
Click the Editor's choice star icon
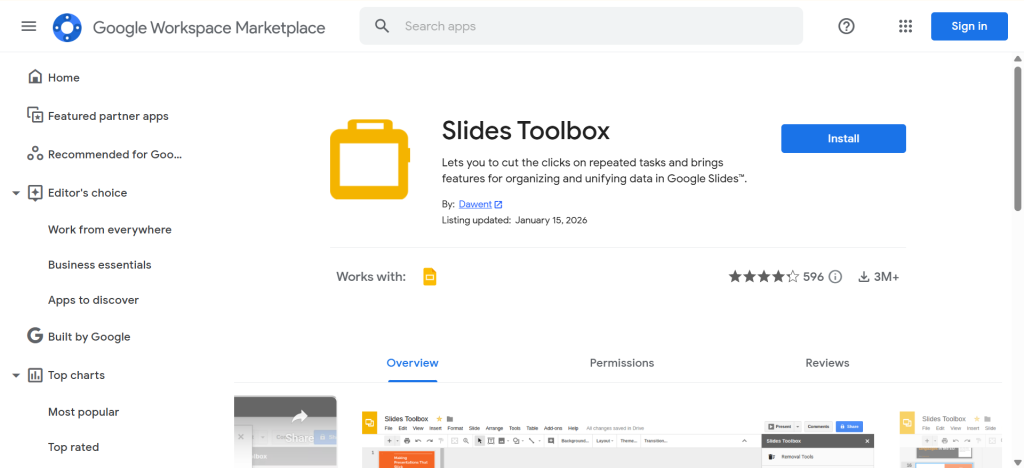pos(35,193)
